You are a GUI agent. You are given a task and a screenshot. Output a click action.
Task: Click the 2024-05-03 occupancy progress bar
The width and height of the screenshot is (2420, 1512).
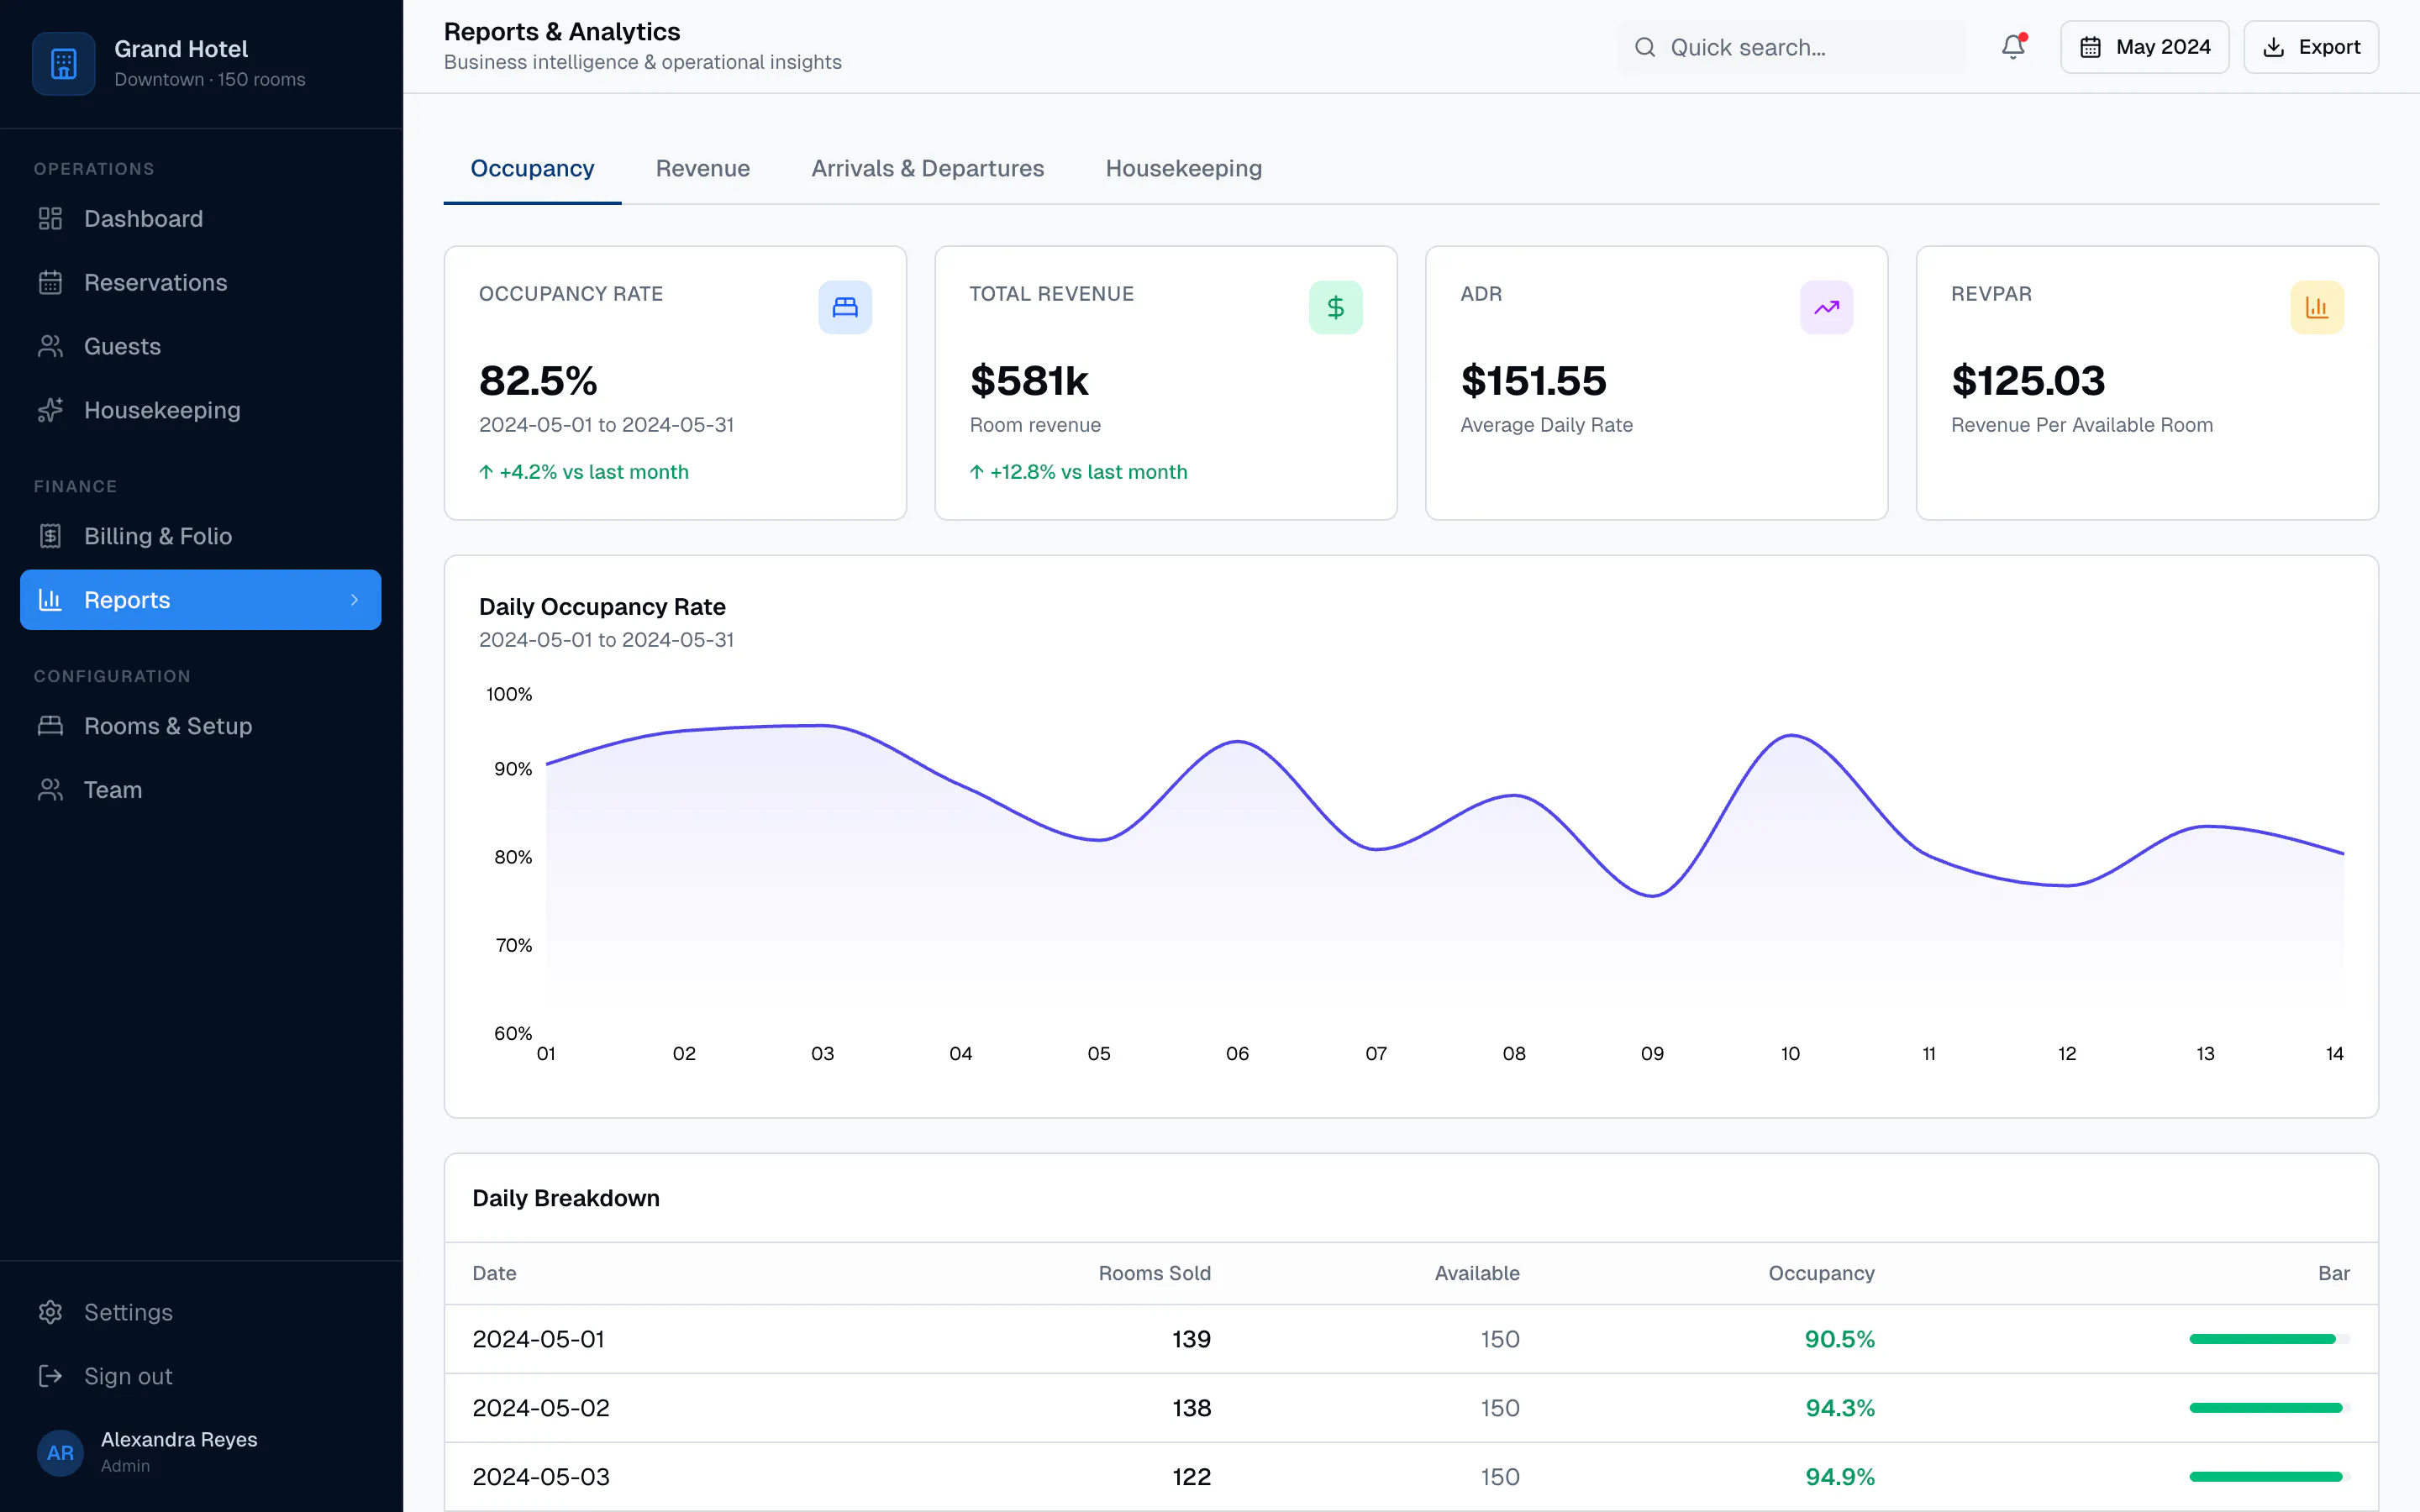(2269, 1477)
